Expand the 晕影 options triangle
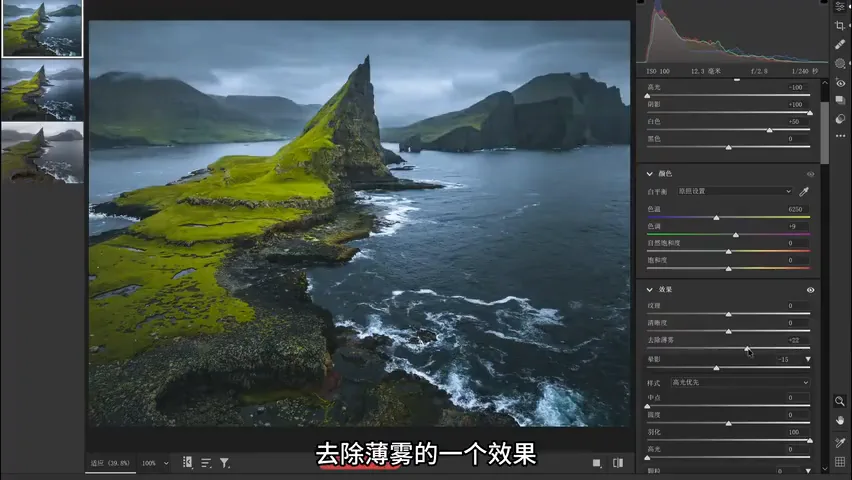The image size is (852, 480). (x=808, y=359)
